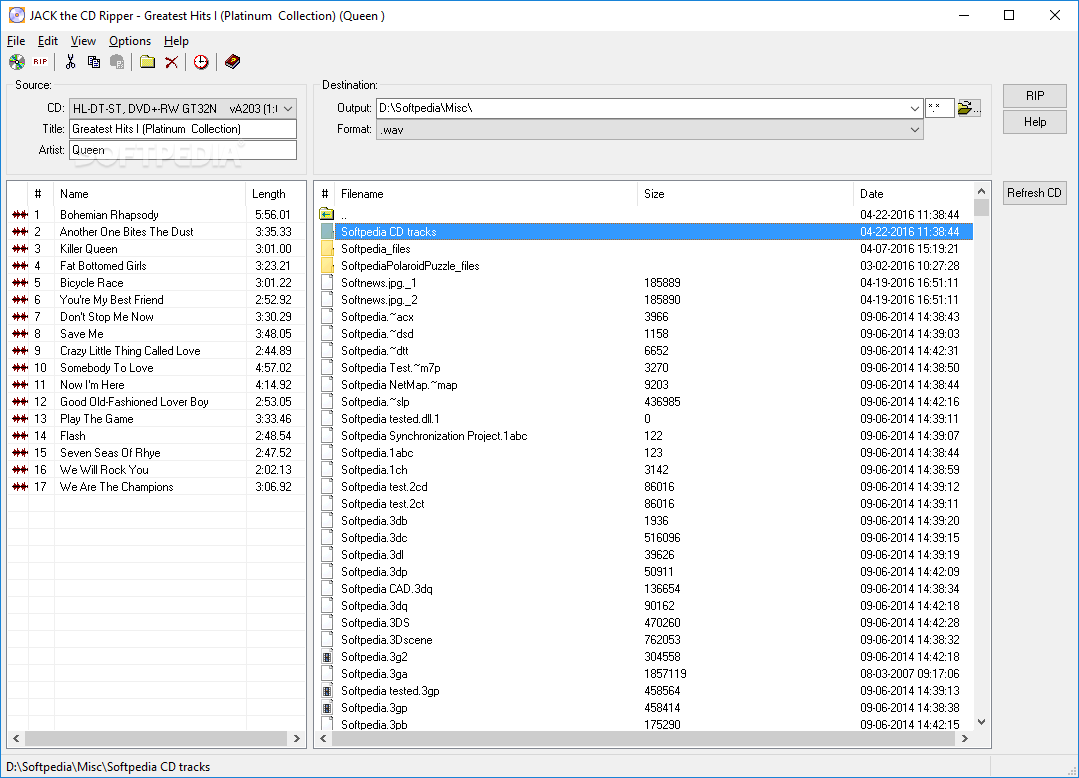Click the yellow new folder toolbar icon

click(147, 62)
